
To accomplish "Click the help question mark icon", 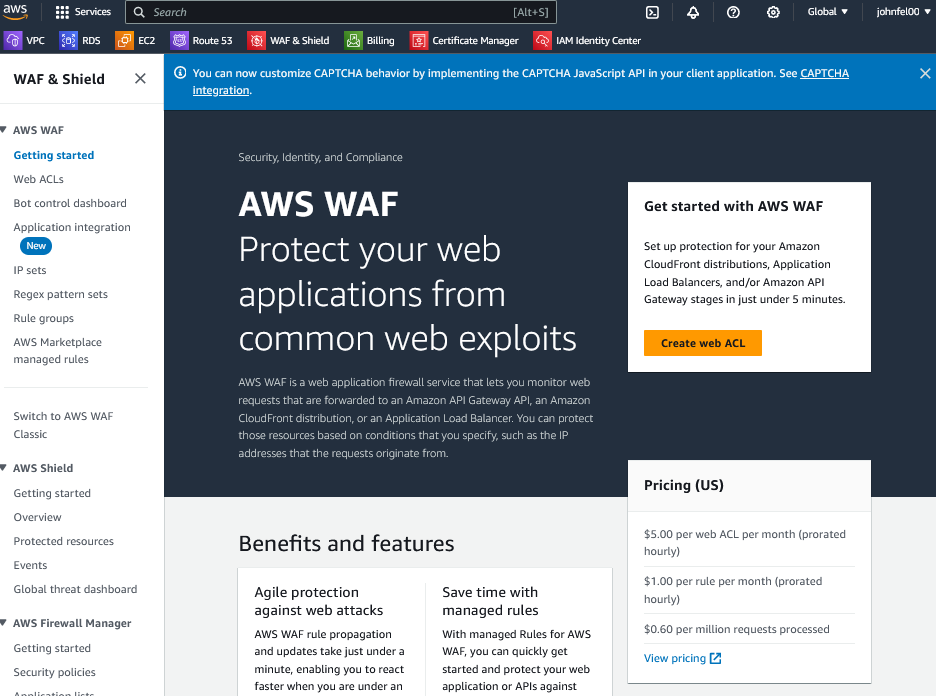I will pos(733,12).
